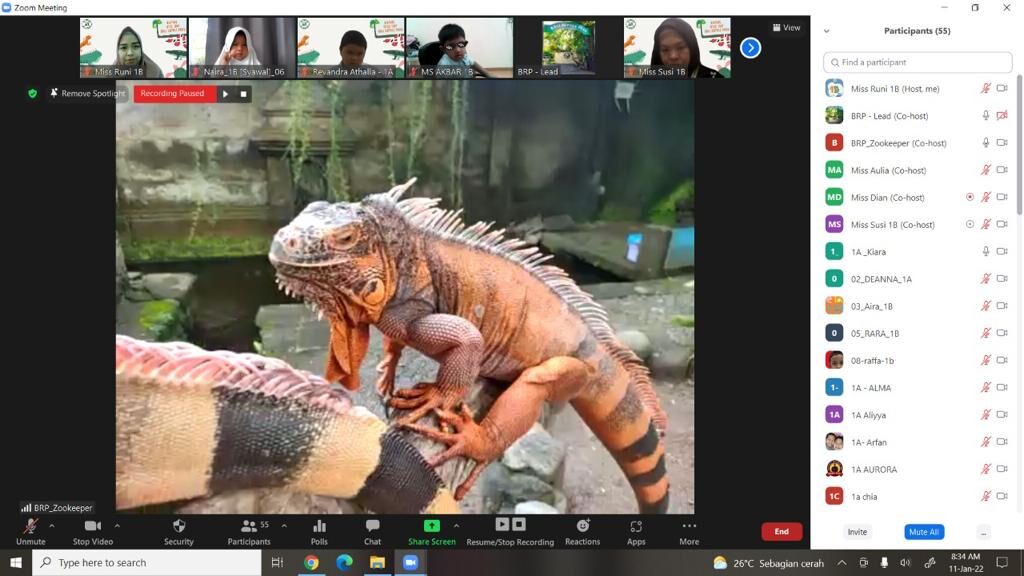Open the View layout menu
The image size is (1024, 576).
point(786,28)
